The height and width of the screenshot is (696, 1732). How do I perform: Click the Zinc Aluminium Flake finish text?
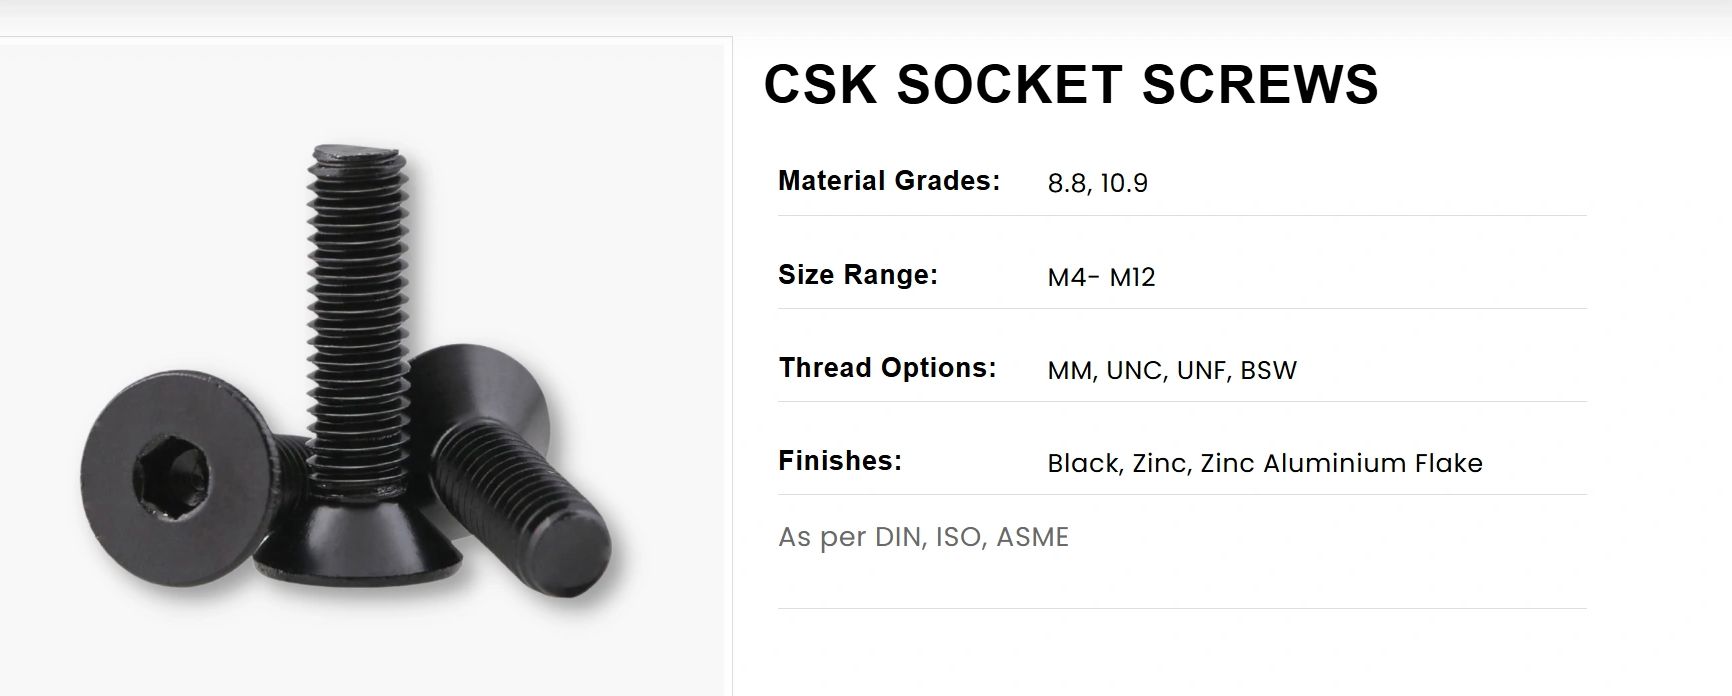[1341, 463]
